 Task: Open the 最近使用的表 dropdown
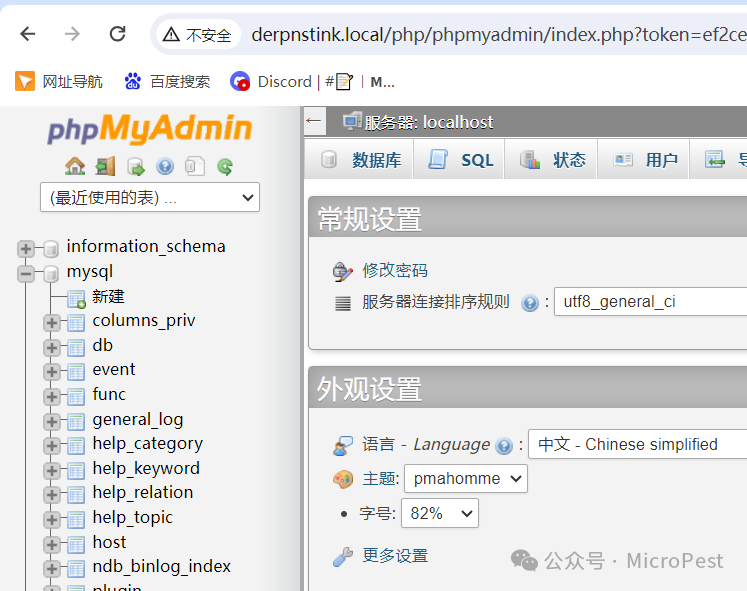pyautogui.click(x=150, y=197)
